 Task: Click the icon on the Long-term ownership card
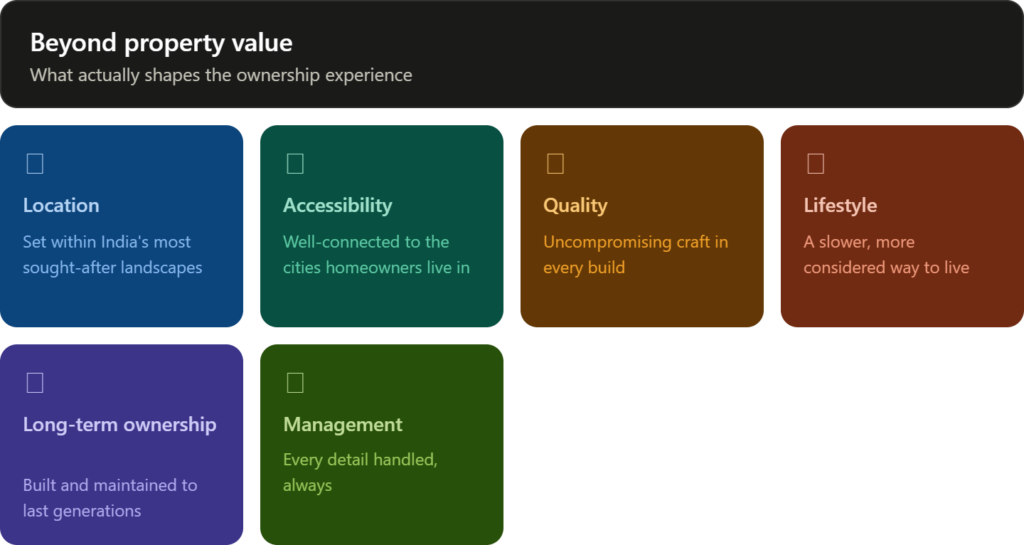(35, 382)
